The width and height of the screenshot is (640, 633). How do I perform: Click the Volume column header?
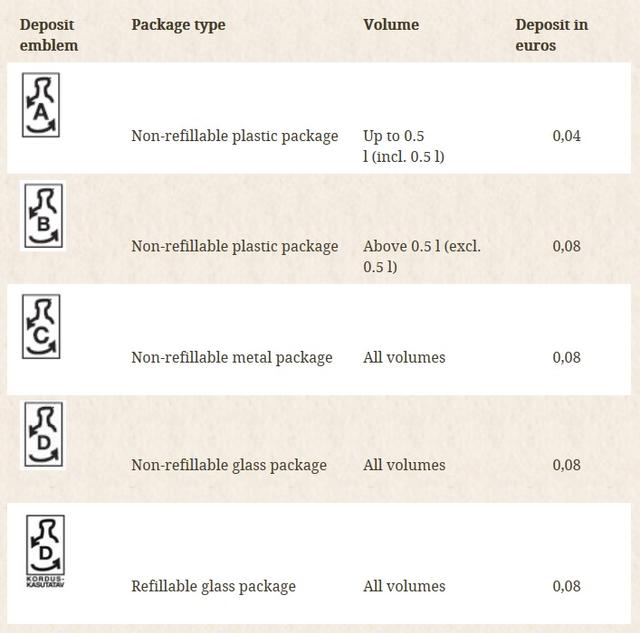[x=391, y=24]
